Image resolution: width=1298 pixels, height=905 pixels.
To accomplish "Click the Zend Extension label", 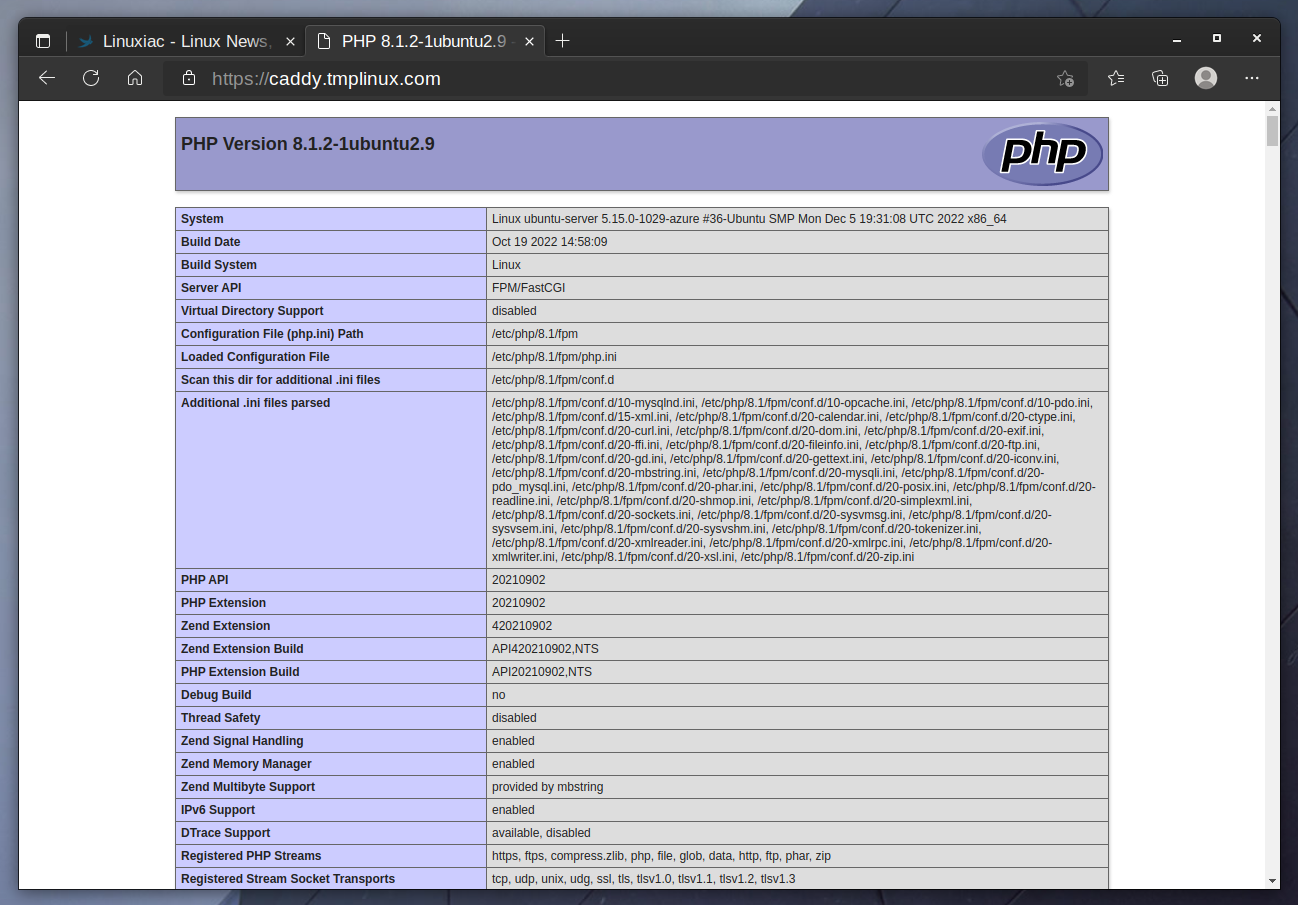I will coord(226,626).
